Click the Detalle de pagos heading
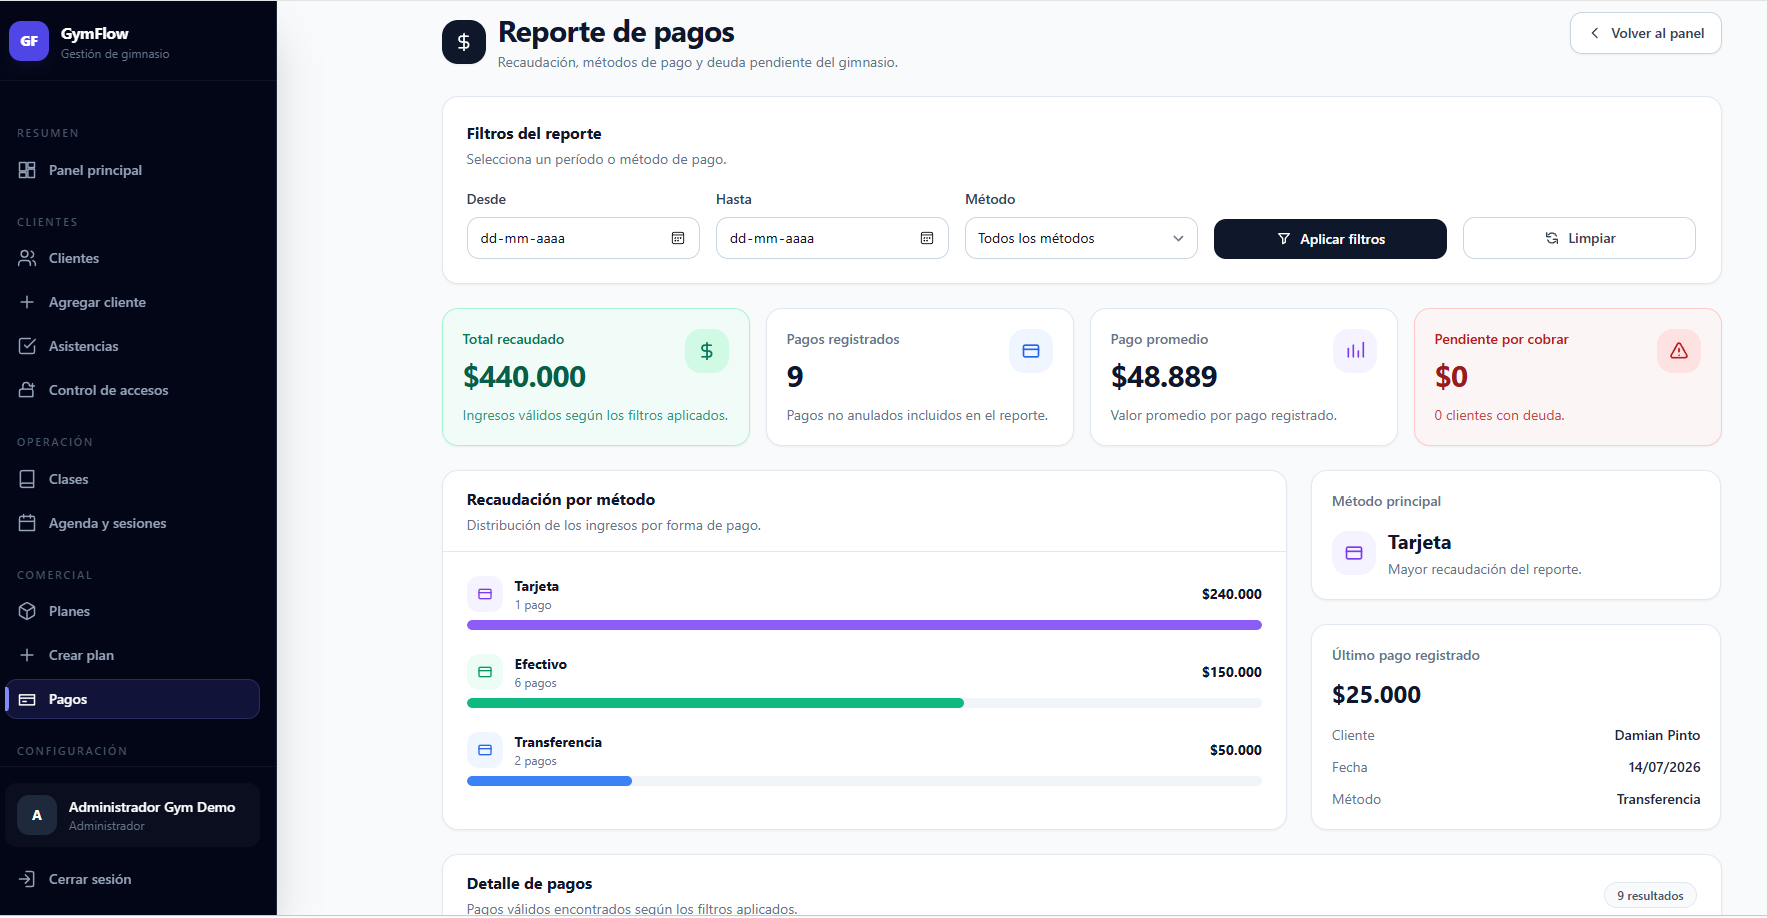The image size is (1767, 918). coord(529,883)
